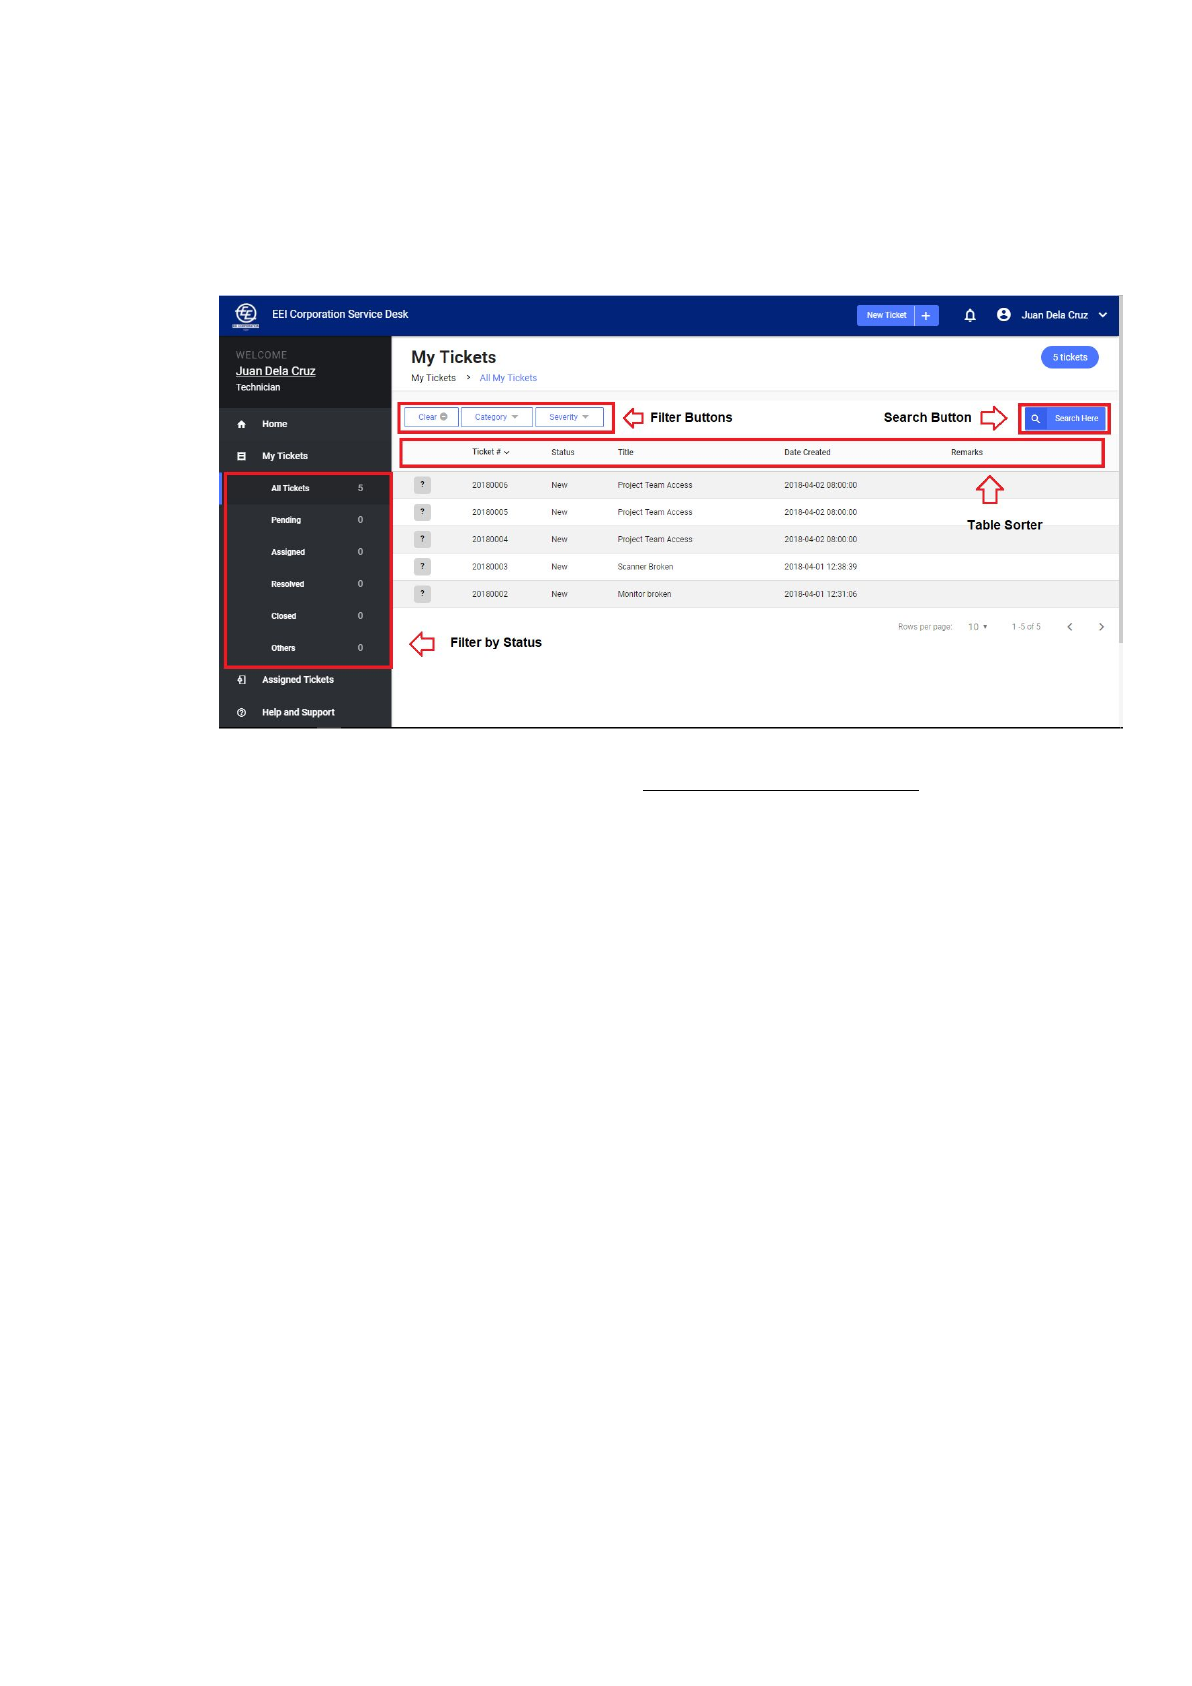Screen dimensions: 1192x1686
Task: Clear all applied filters
Action: (x=432, y=417)
